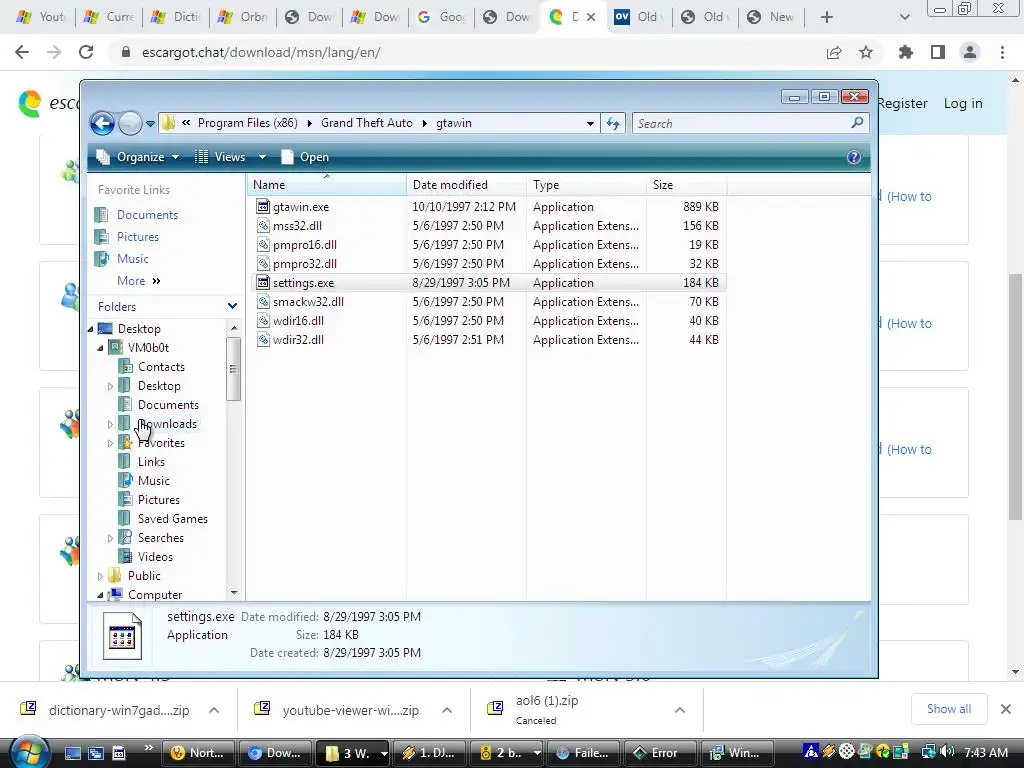Sort by Size column header
Image resolution: width=1024 pixels, height=768 pixels.
click(x=686, y=185)
